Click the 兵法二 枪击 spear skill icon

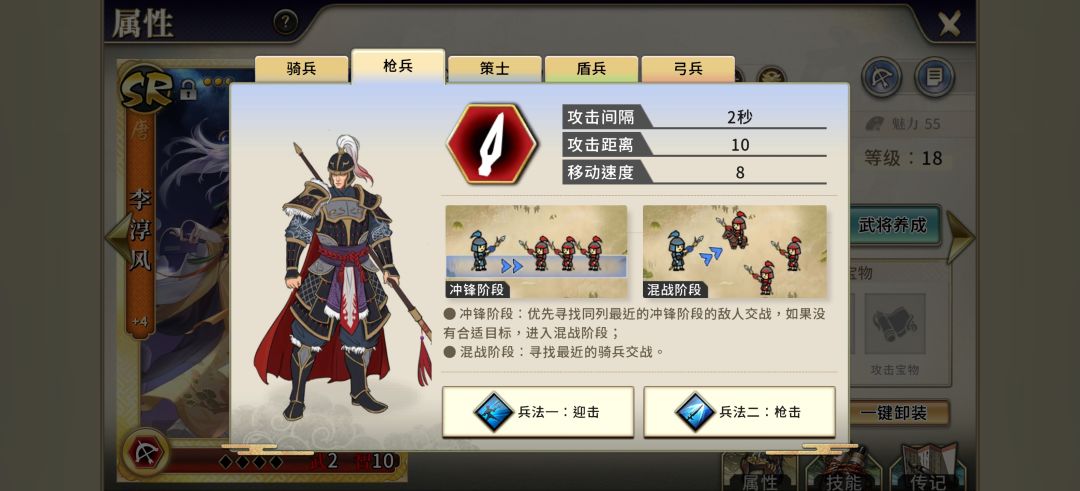(695, 412)
